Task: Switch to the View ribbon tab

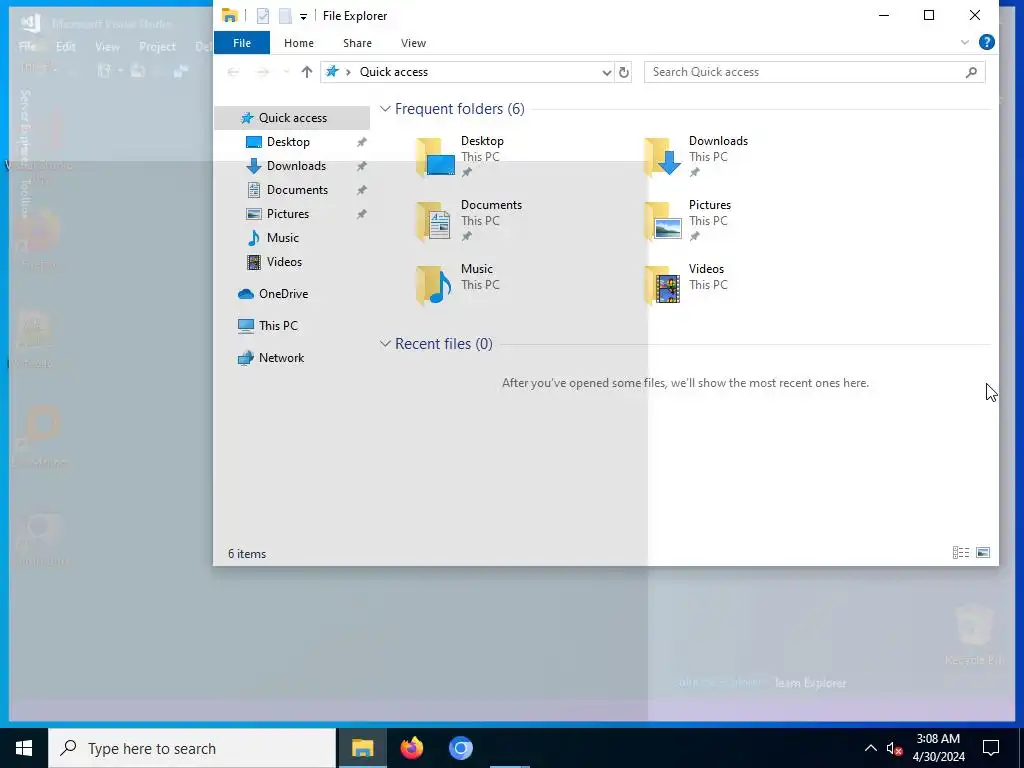Action: [413, 43]
